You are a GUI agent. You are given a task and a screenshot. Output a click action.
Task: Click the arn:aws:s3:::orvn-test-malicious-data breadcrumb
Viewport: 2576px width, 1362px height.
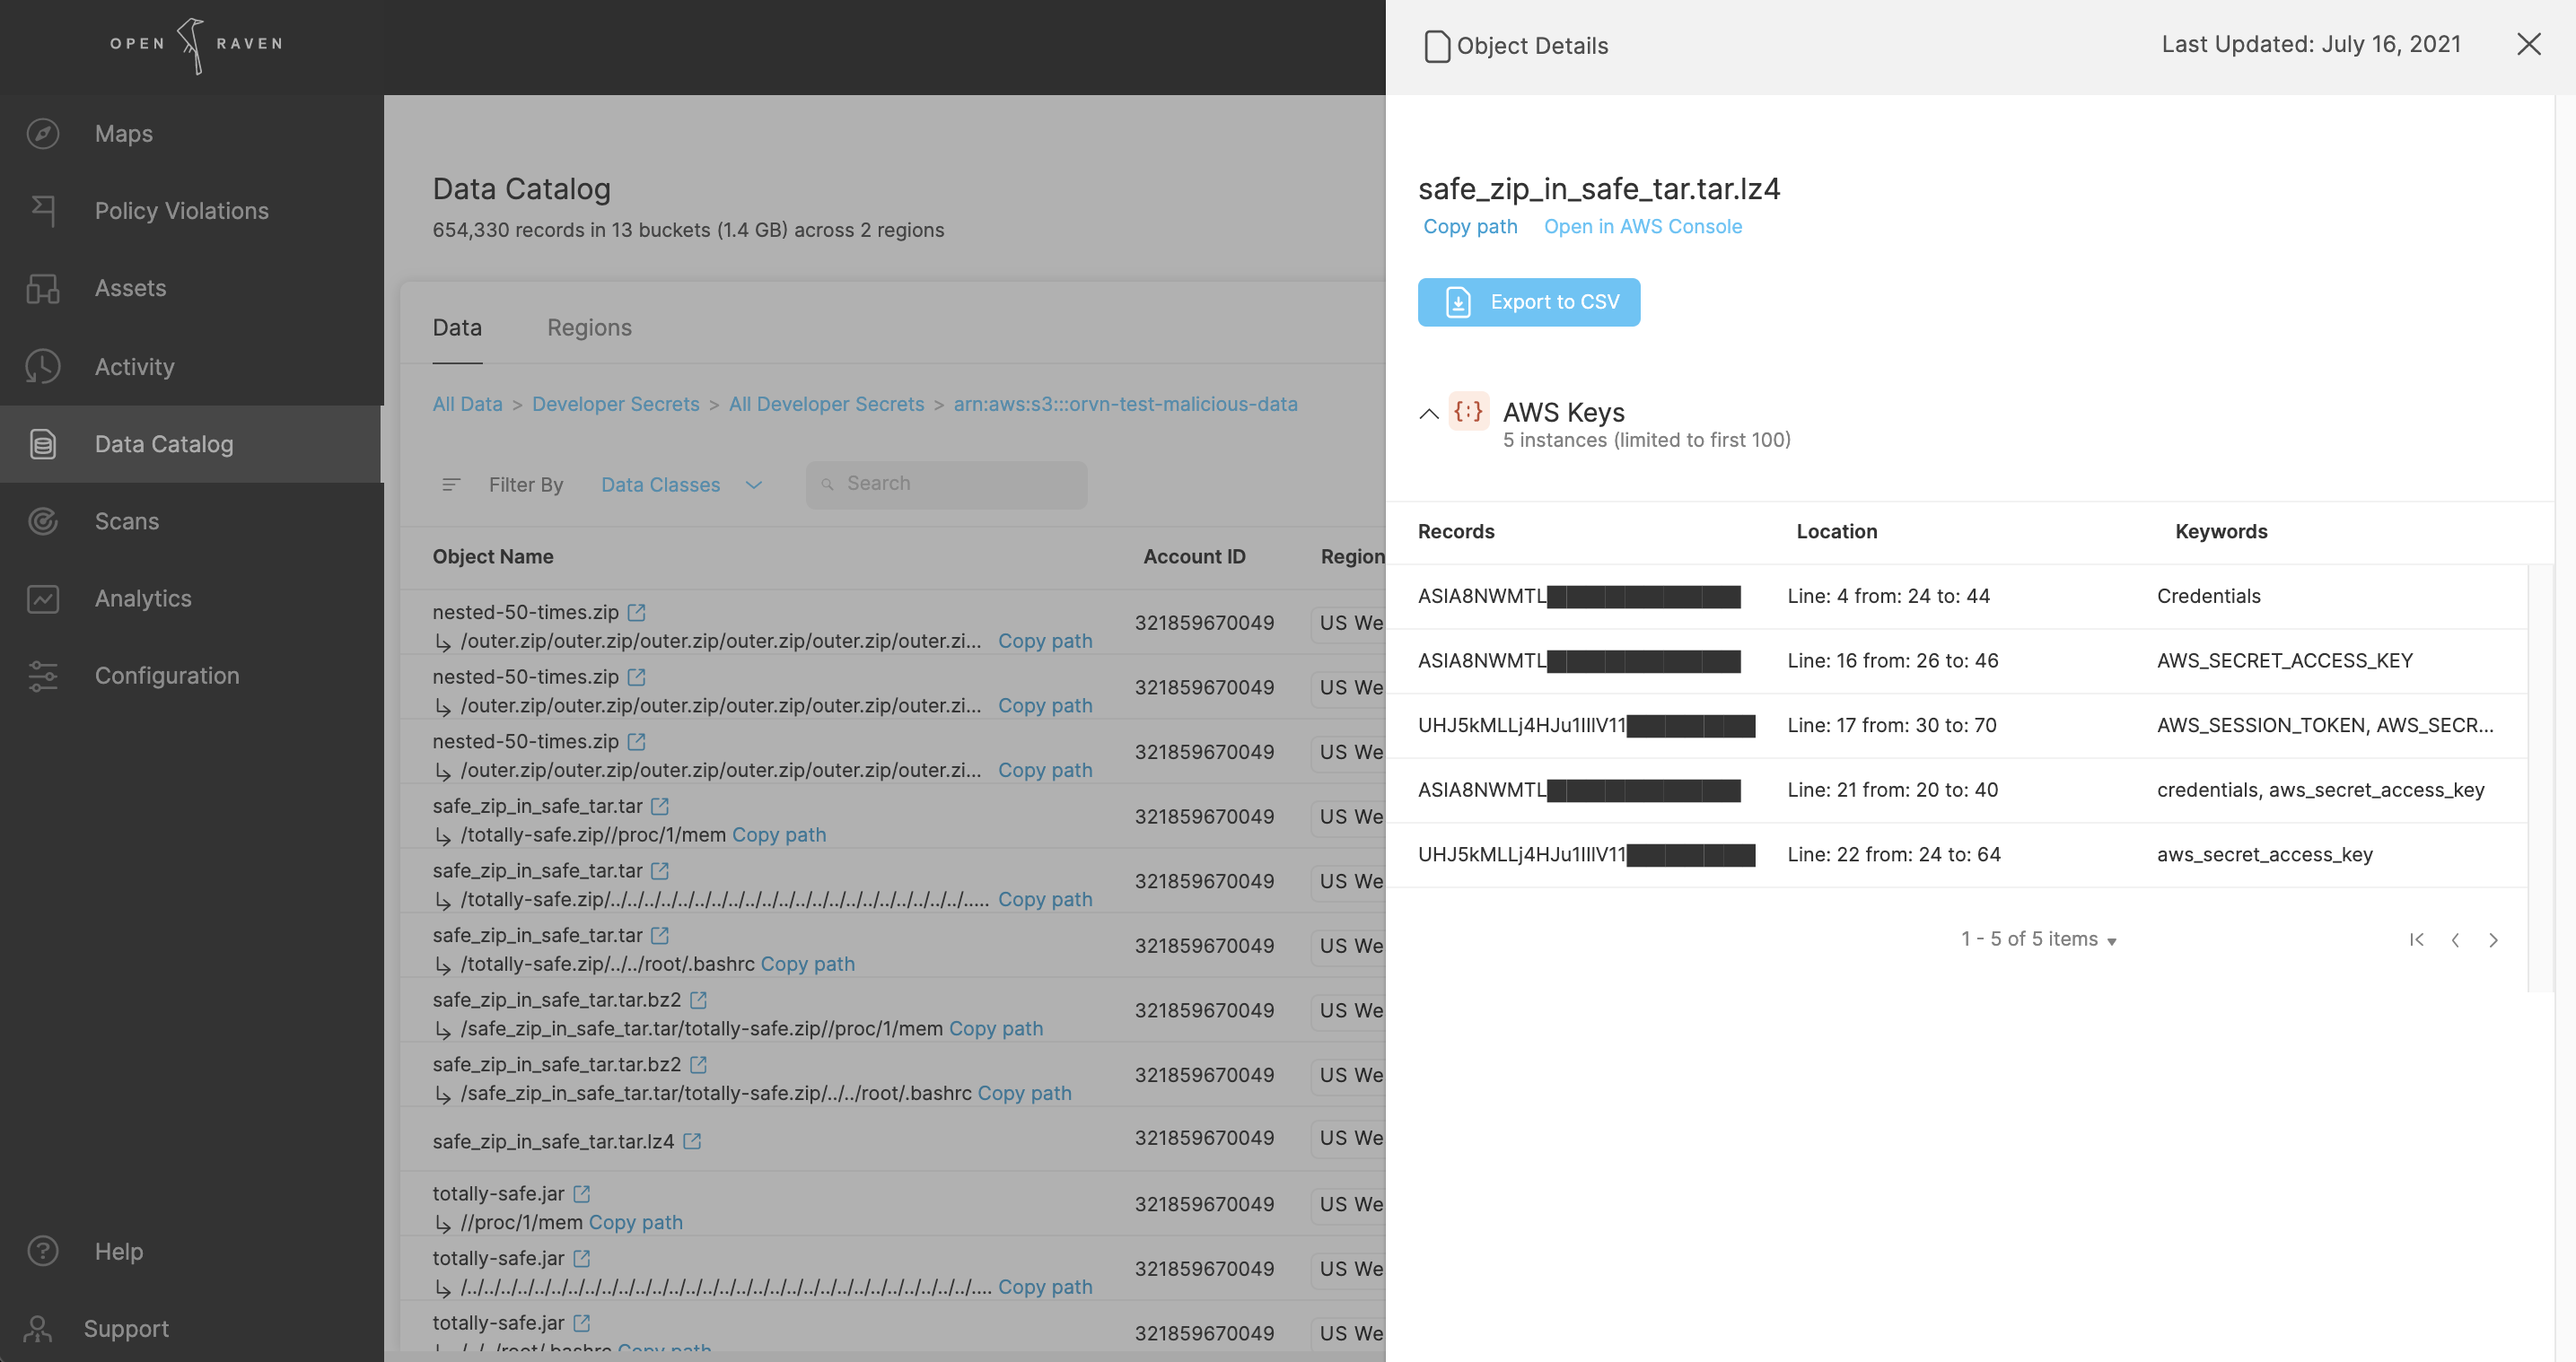(x=1125, y=404)
